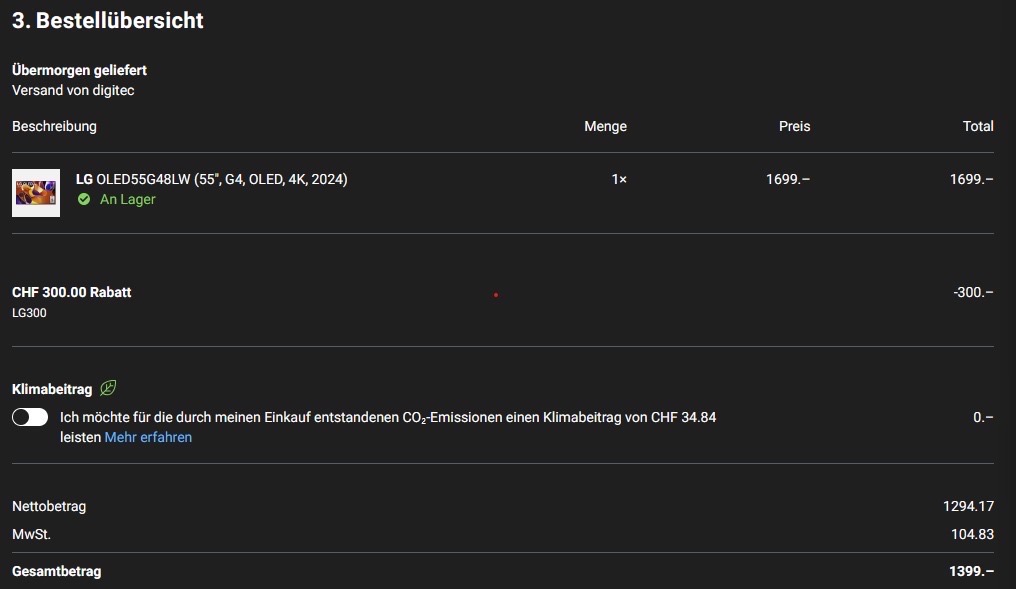Click the MwSt. value 104.83

coord(972,534)
